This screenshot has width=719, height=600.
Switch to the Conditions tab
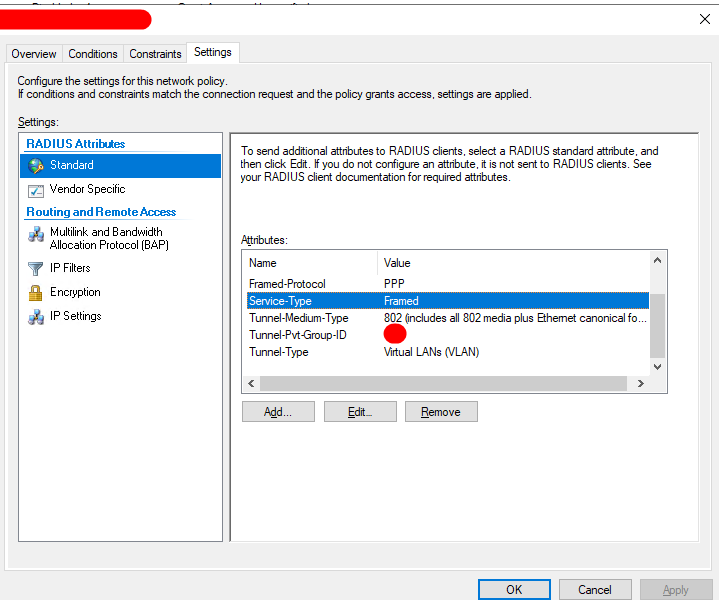93,54
